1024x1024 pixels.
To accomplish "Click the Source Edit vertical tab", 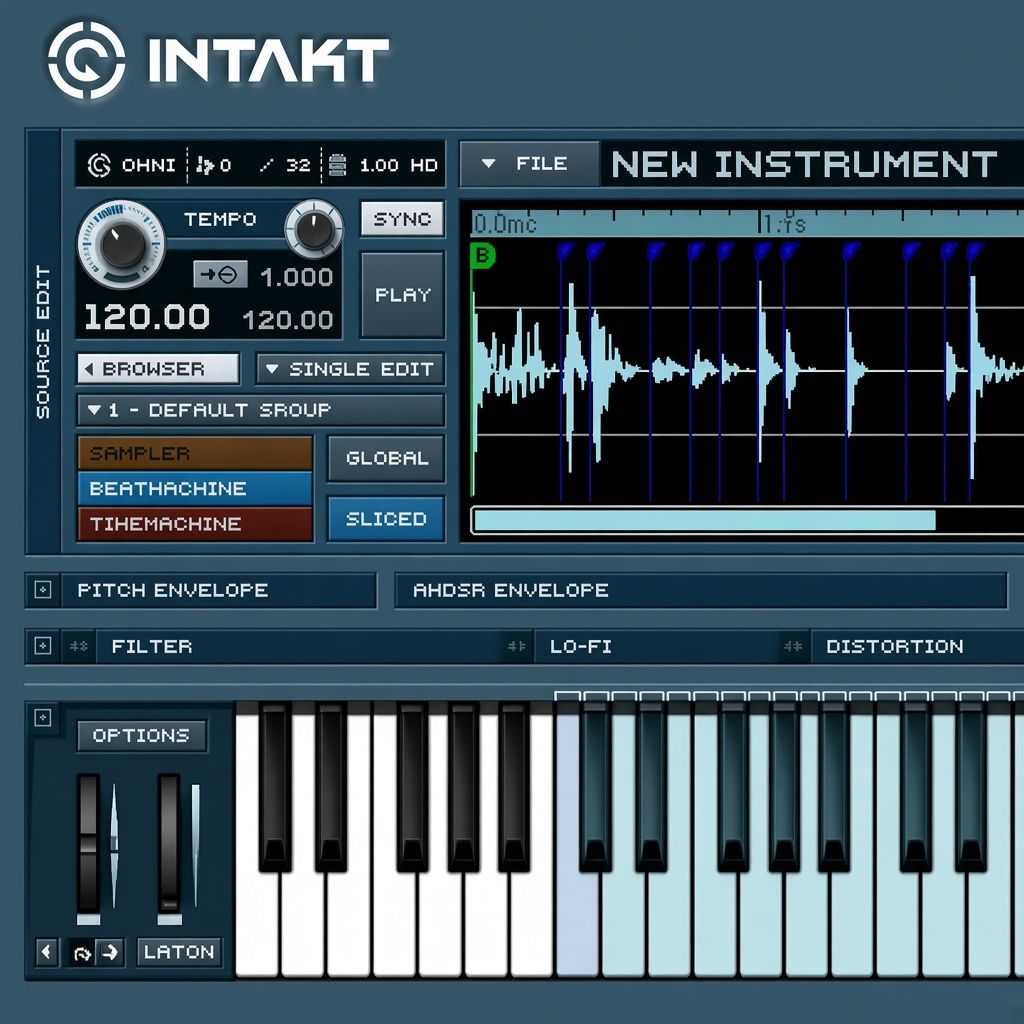I will (43, 342).
